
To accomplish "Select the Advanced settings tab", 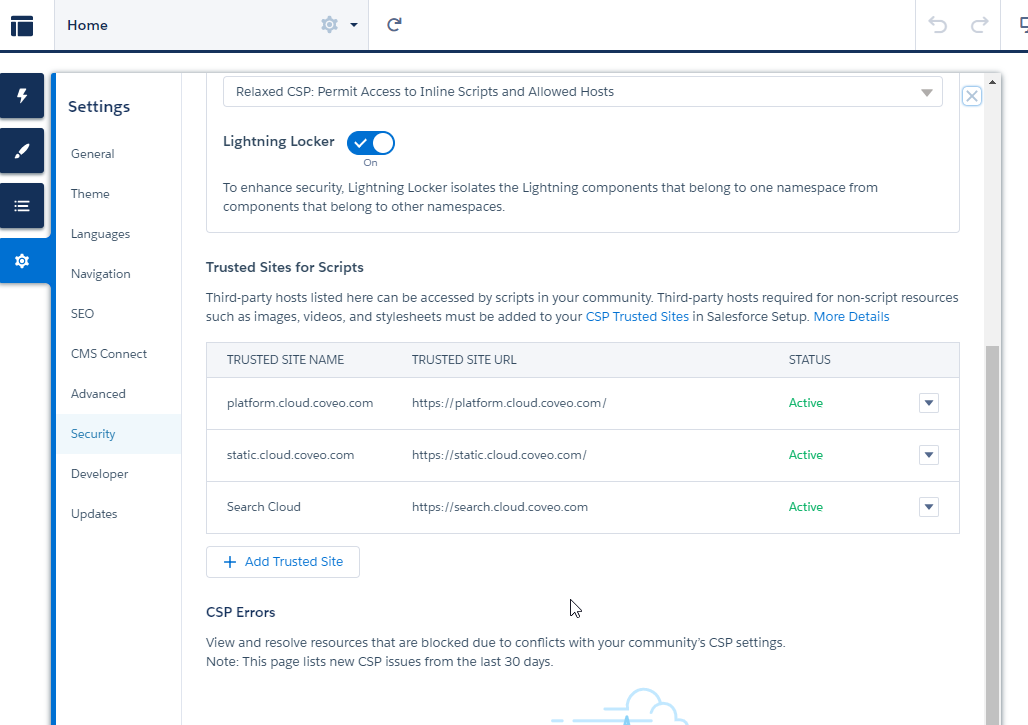I will [x=98, y=394].
